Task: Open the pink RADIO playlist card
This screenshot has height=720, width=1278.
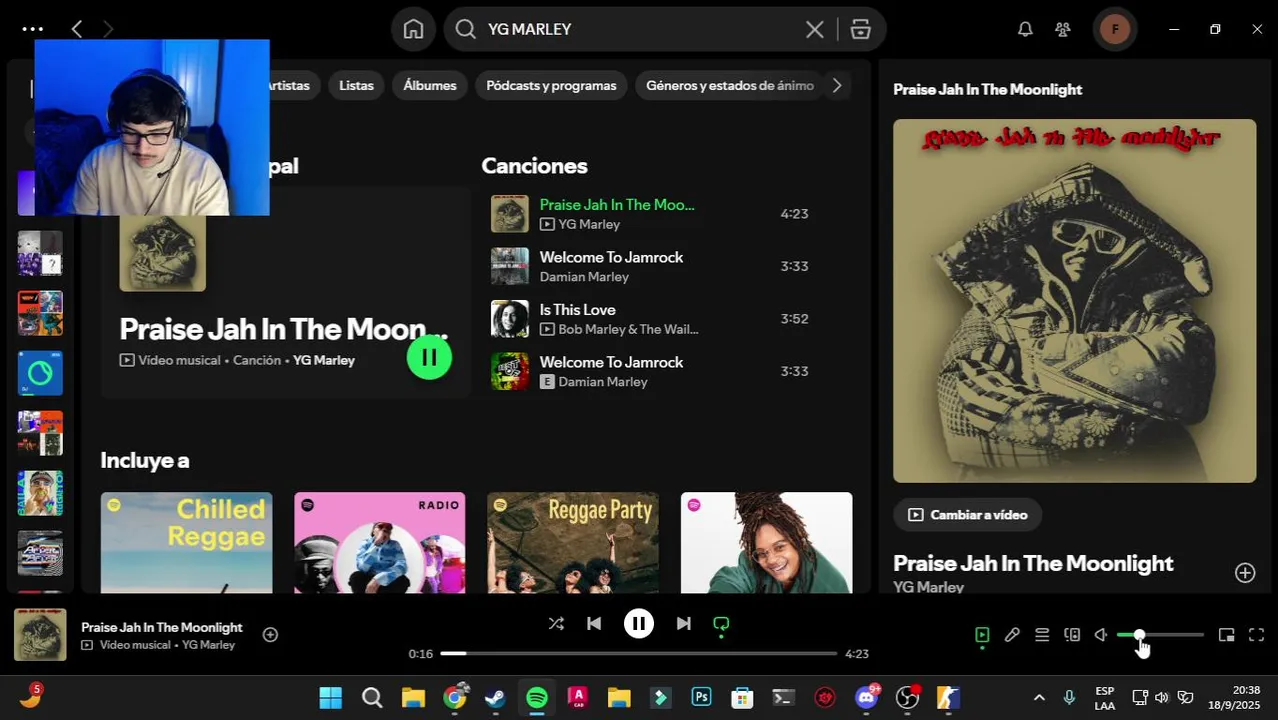Action: [x=380, y=542]
